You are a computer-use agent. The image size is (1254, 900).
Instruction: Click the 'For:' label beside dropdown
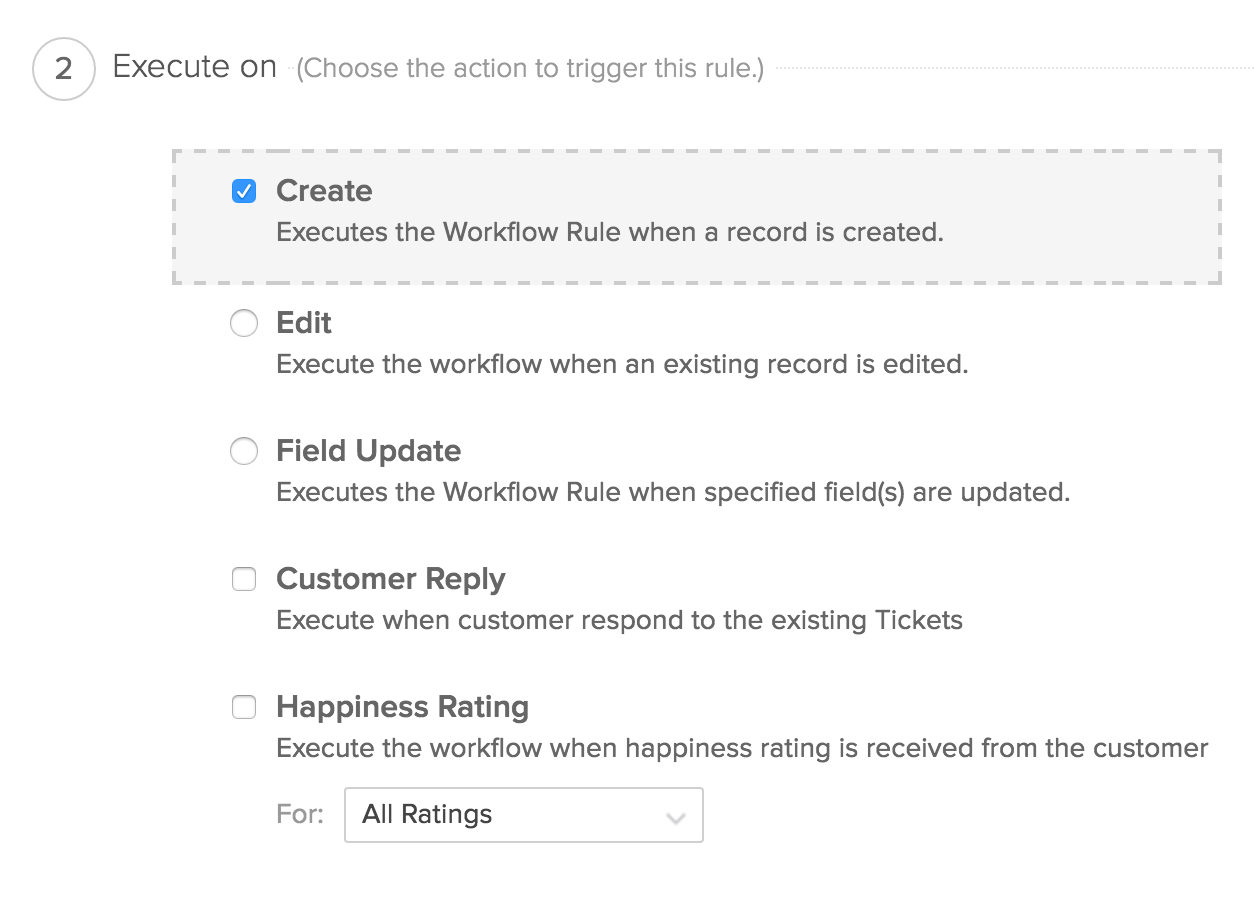tap(300, 815)
